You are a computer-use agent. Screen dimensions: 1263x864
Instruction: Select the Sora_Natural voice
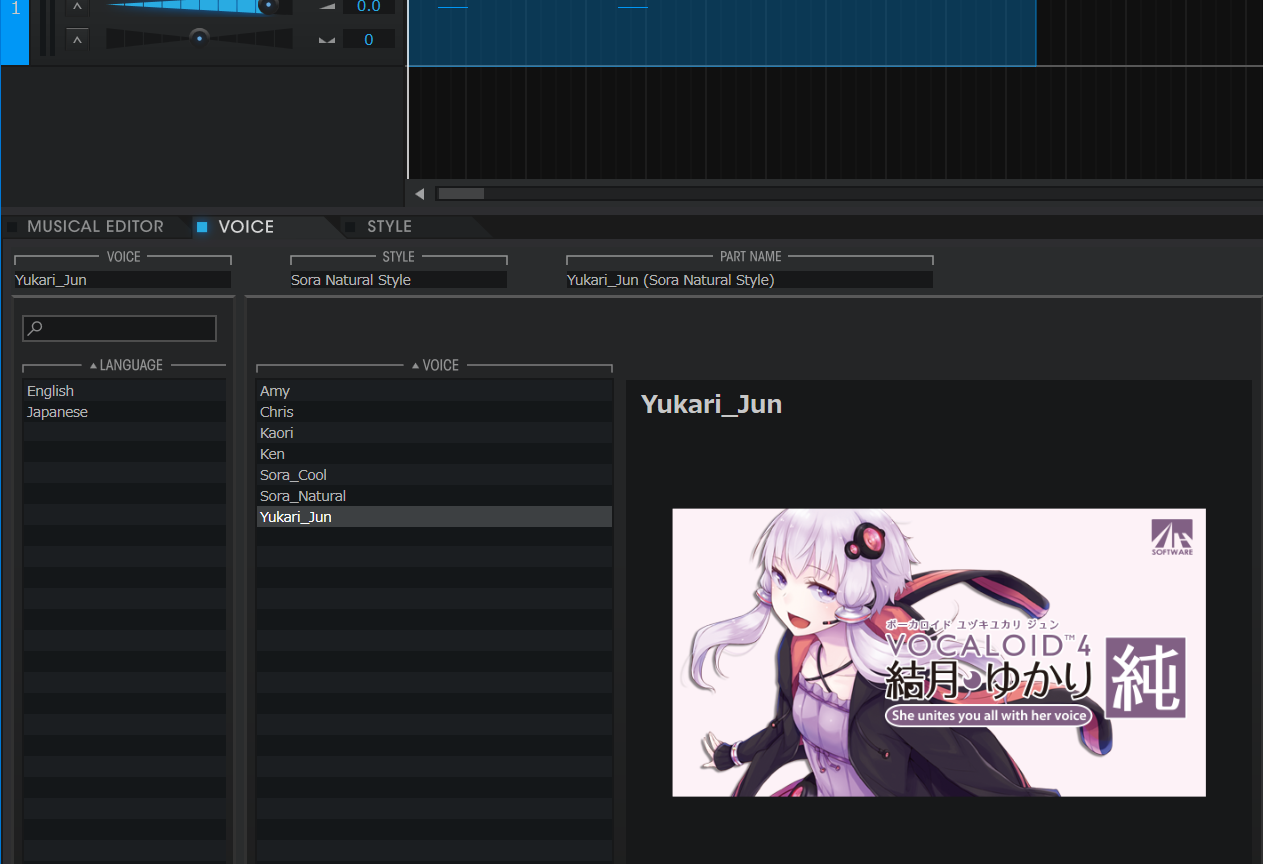434,496
